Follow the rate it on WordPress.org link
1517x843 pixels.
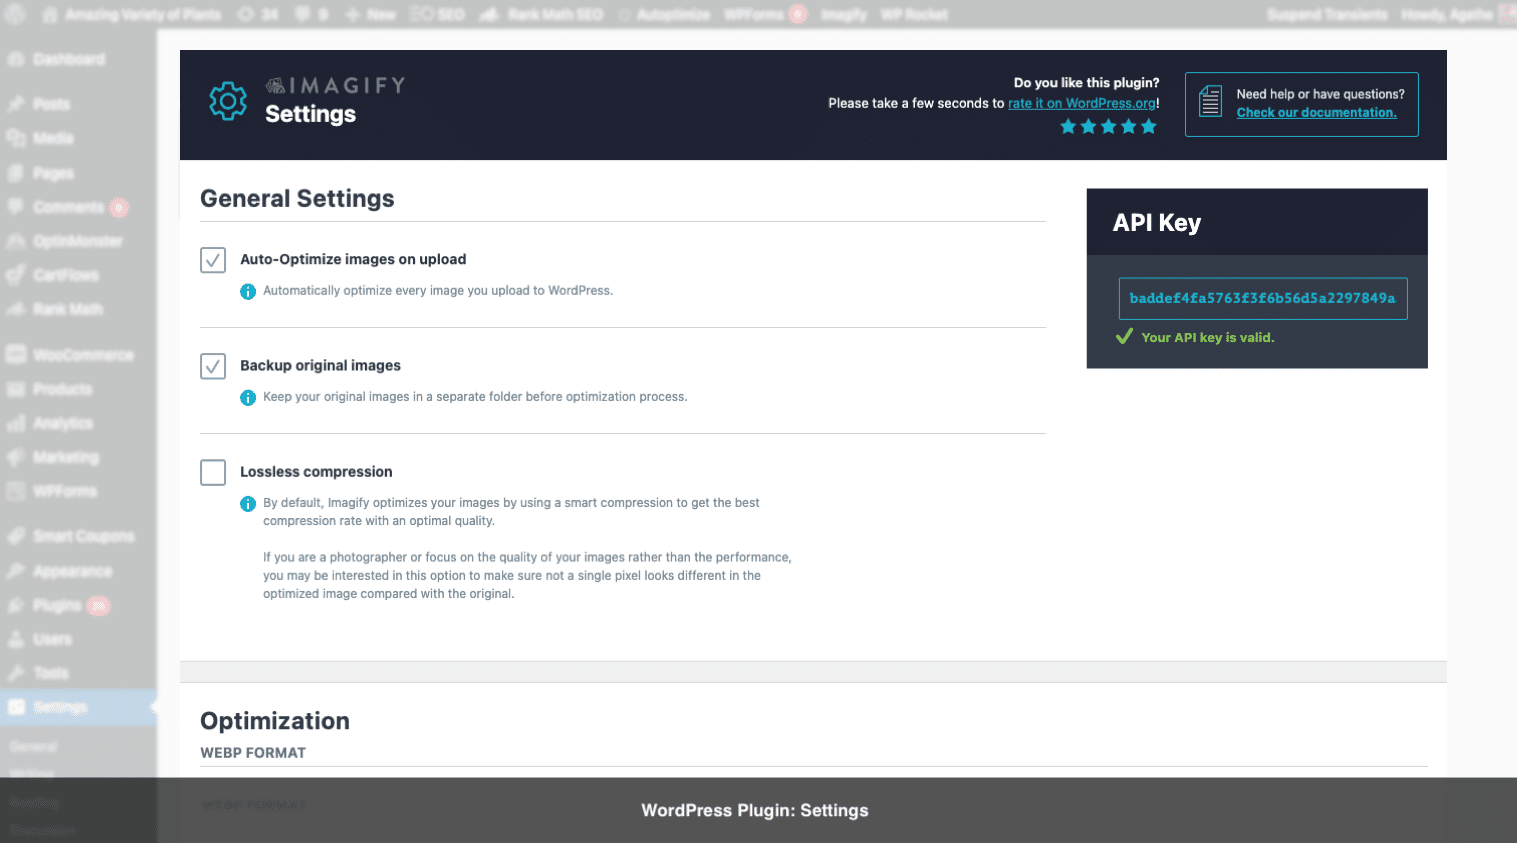point(1082,103)
